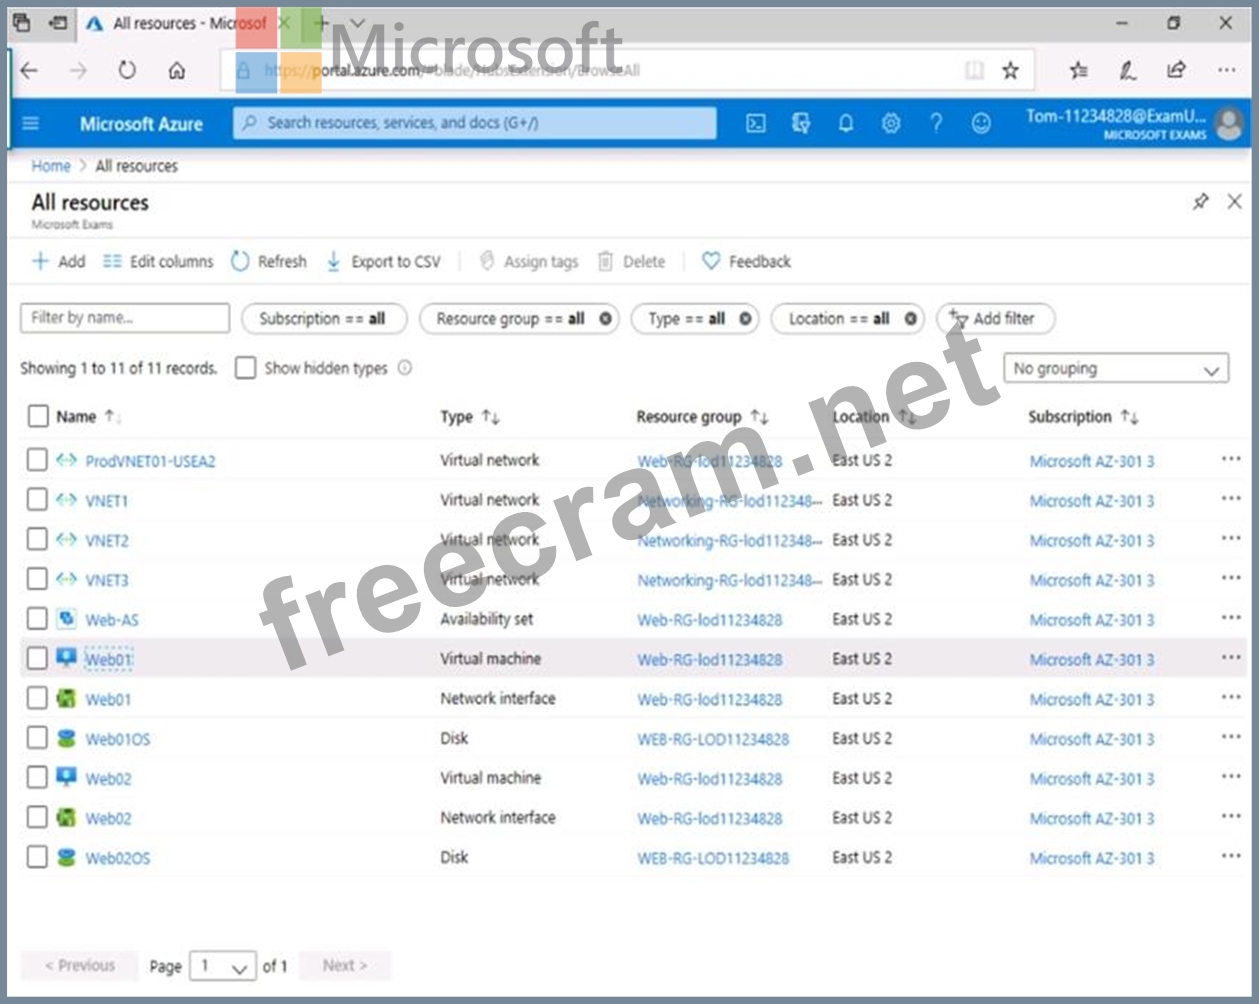Open the browser share icon
Screen dimensions: 1259x1004
(1176, 70)
